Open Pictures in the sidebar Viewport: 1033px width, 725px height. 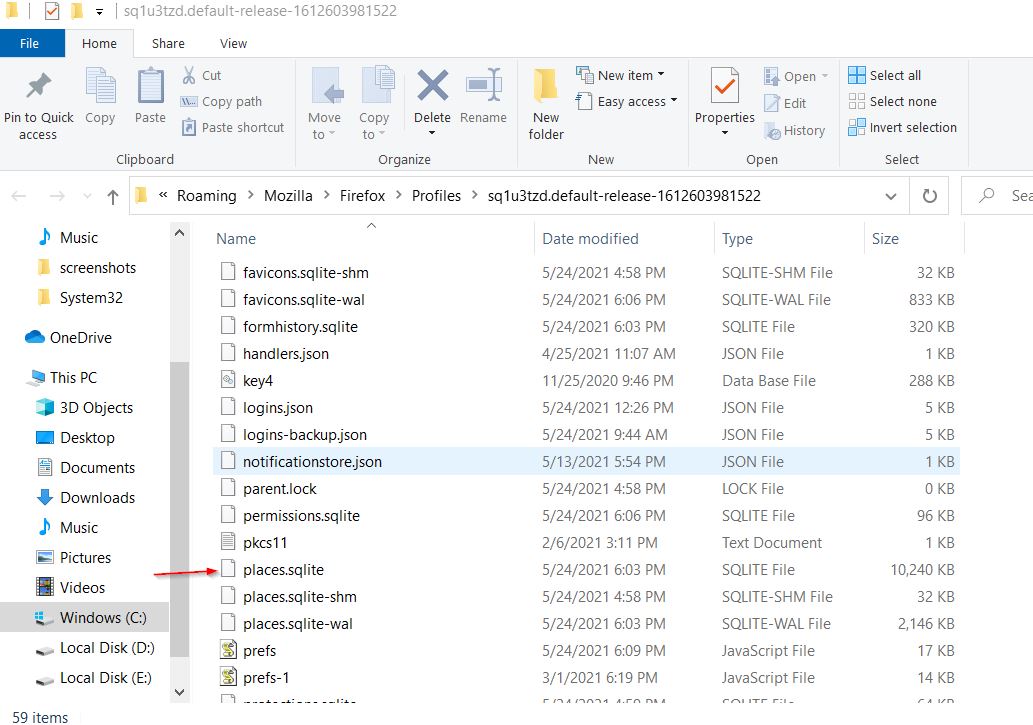74,558
